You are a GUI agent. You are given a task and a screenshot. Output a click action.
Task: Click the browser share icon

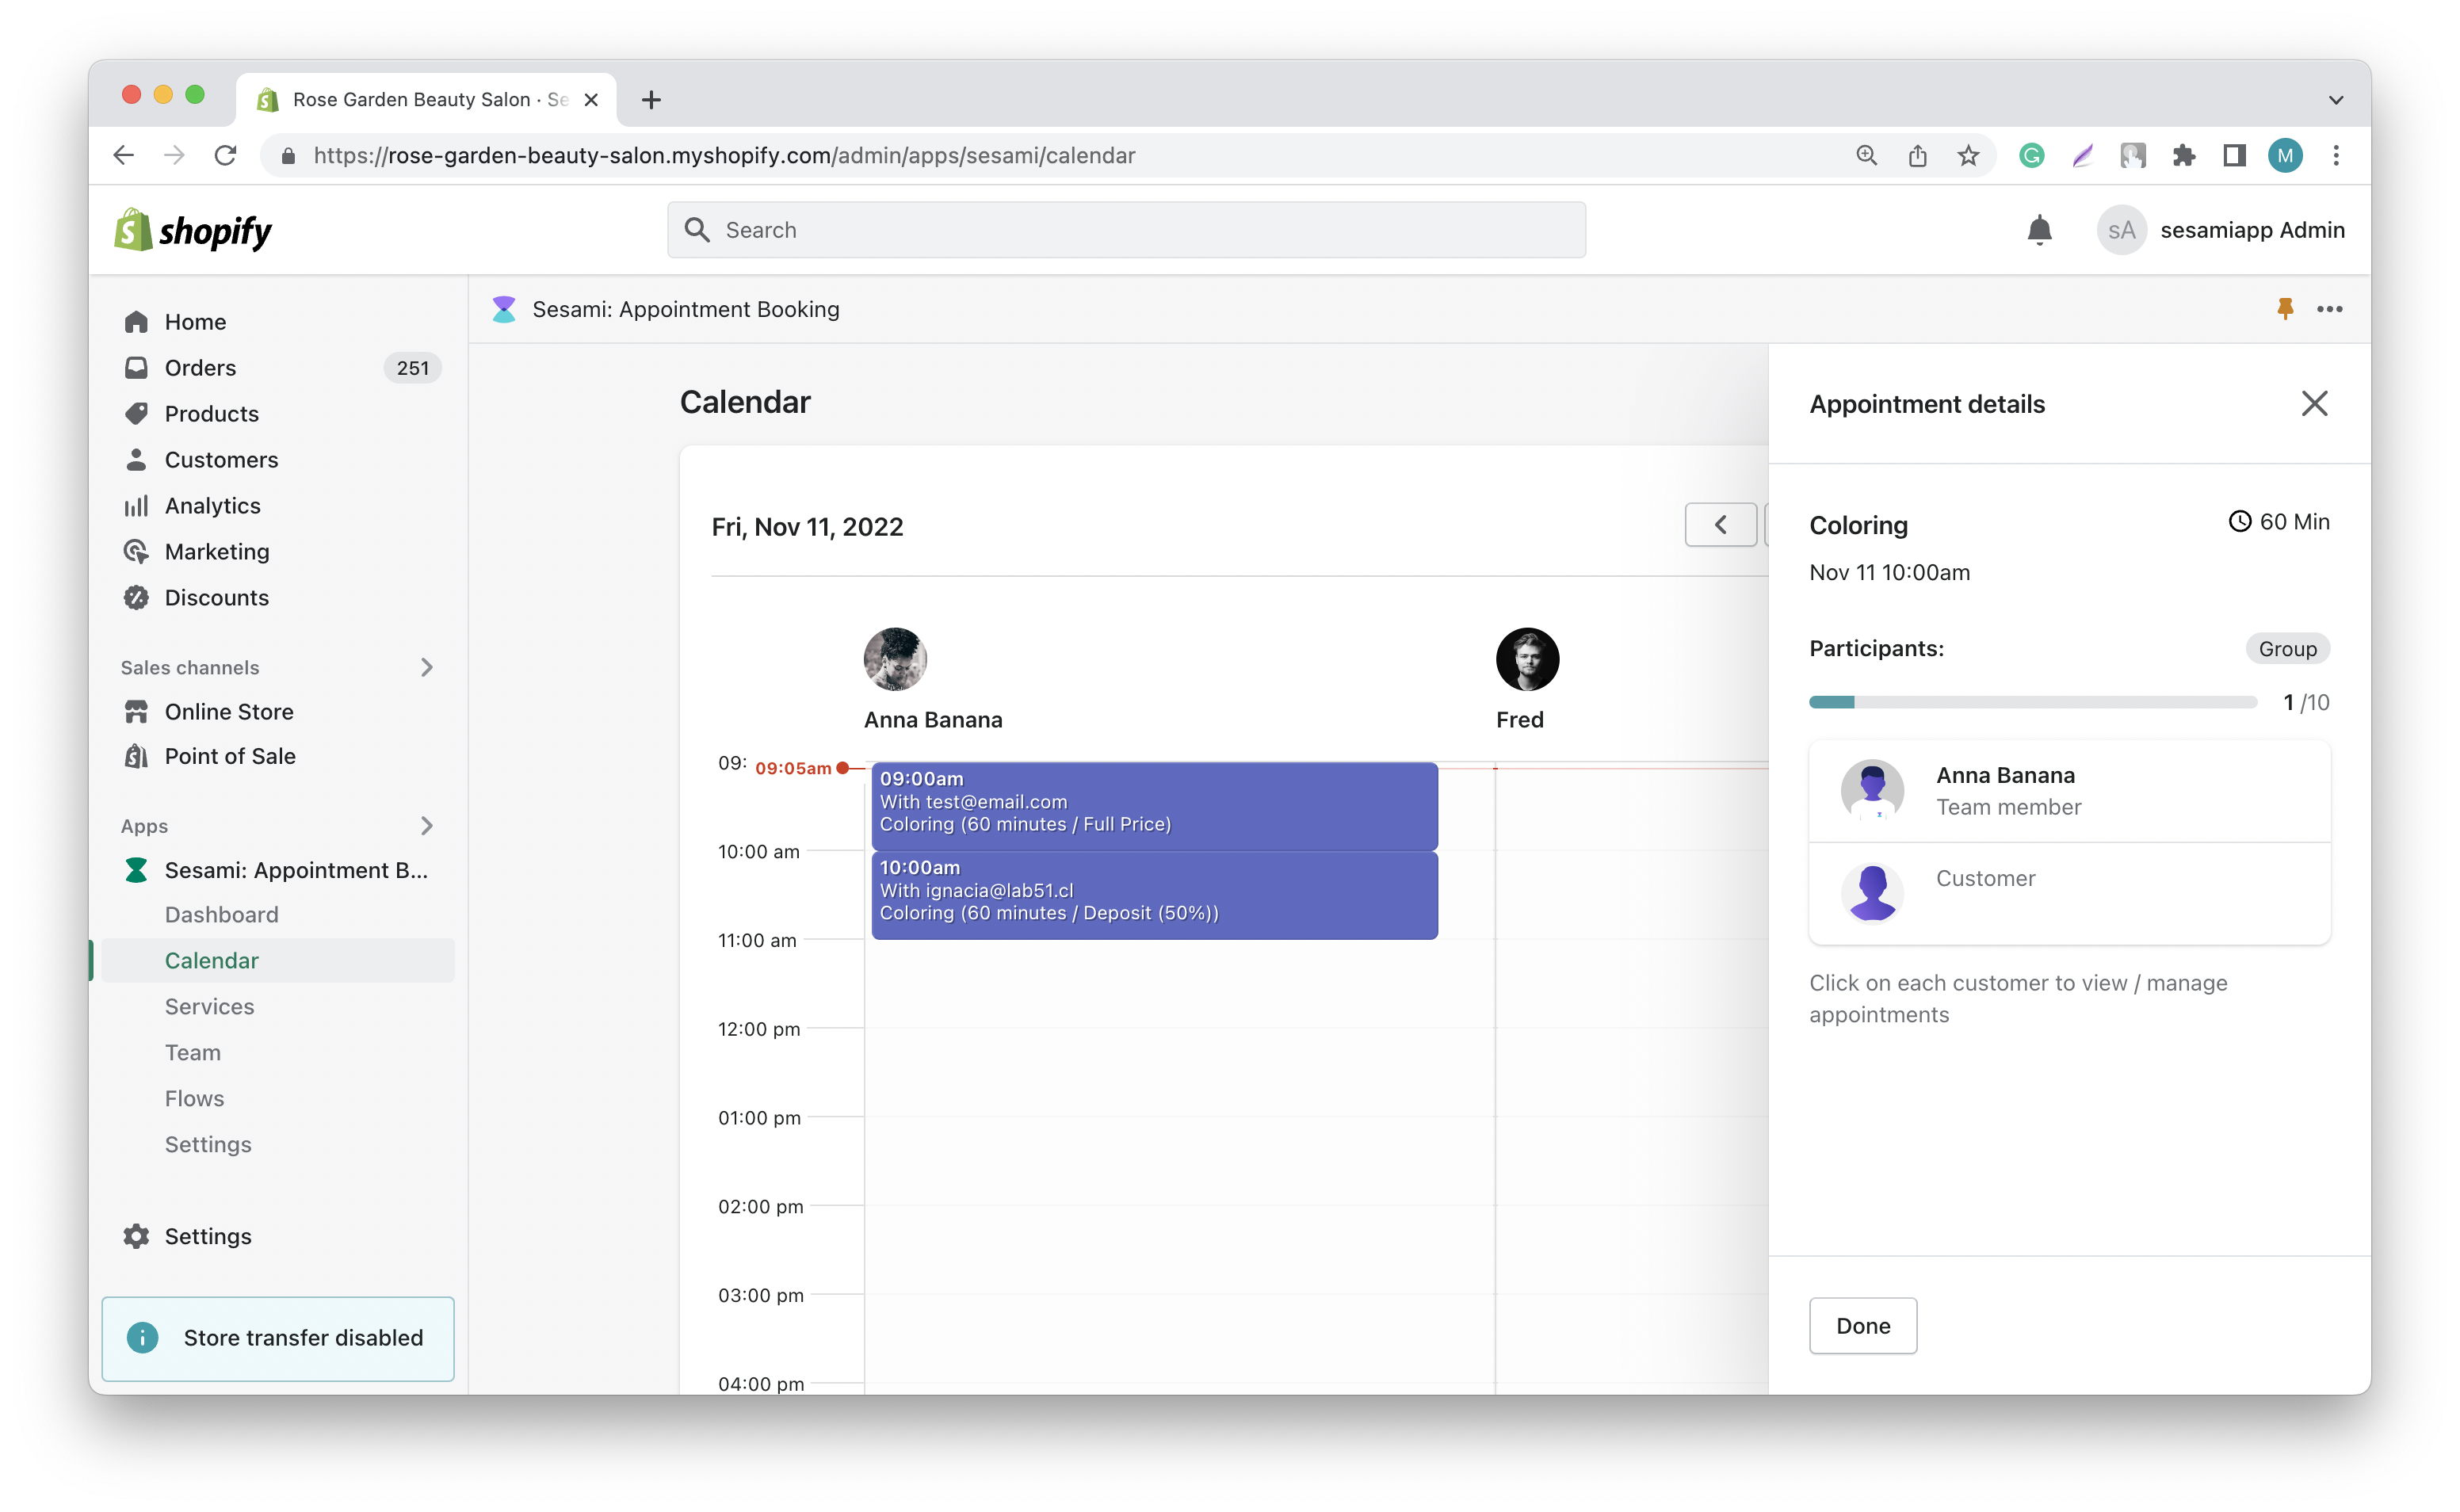tap(1917, 155)
